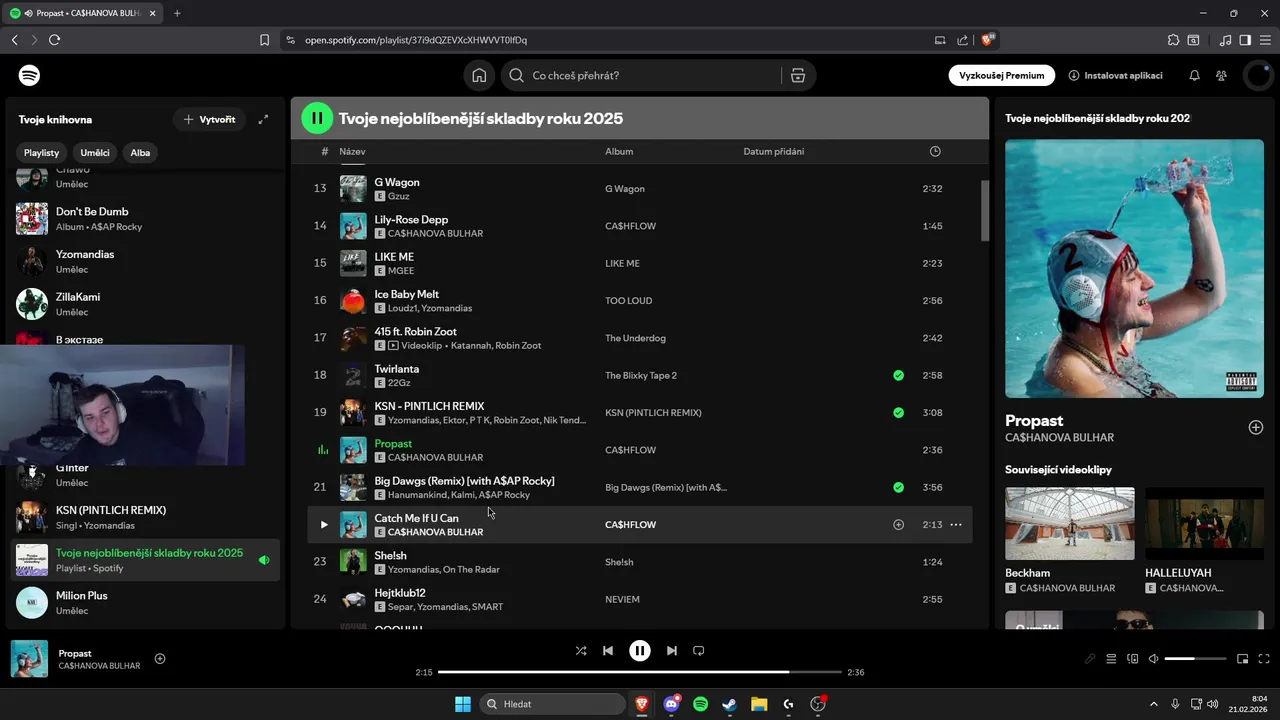This screenshot has width=1280, height=720.
Task: Open the play queue
Action: pyautogui.click(x=1111, y=659)
